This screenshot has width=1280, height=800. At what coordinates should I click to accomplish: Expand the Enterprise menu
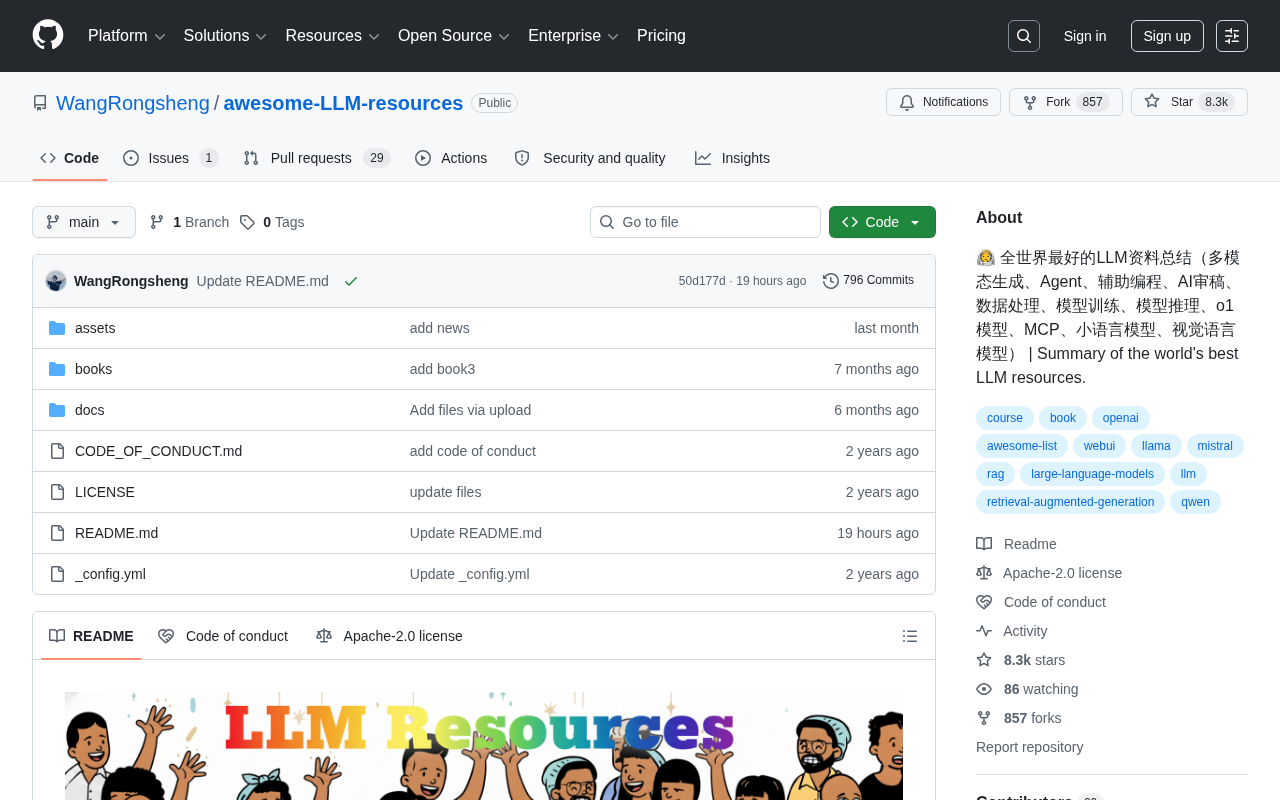[573, 36]
